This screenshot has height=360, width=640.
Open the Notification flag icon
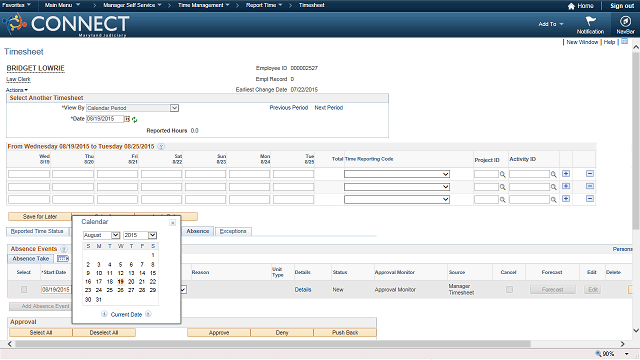pos(590,21)
